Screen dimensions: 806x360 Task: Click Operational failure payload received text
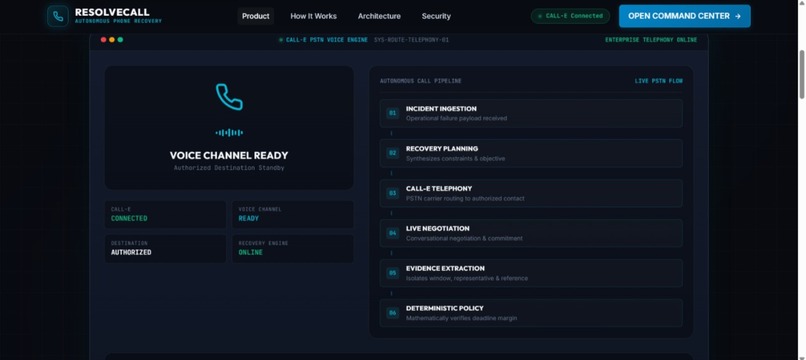click(x=456, y=118)
